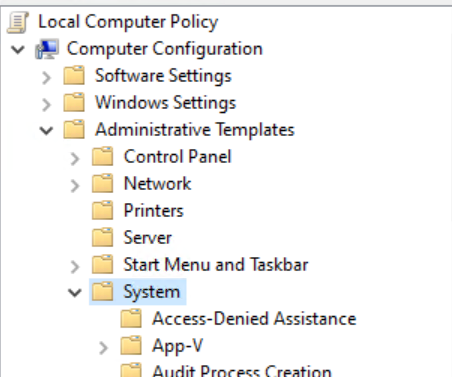Viewport: 452px width, 377px height.
Task: Expand the App-V node arrow
Action: point(104,348)
